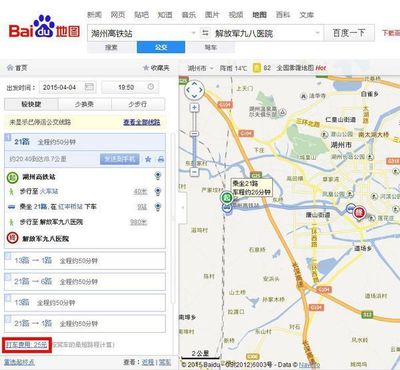Show 湖州高铁站 on map via pin icon
This screenshot has width=400, height=370.
(158, 176)
